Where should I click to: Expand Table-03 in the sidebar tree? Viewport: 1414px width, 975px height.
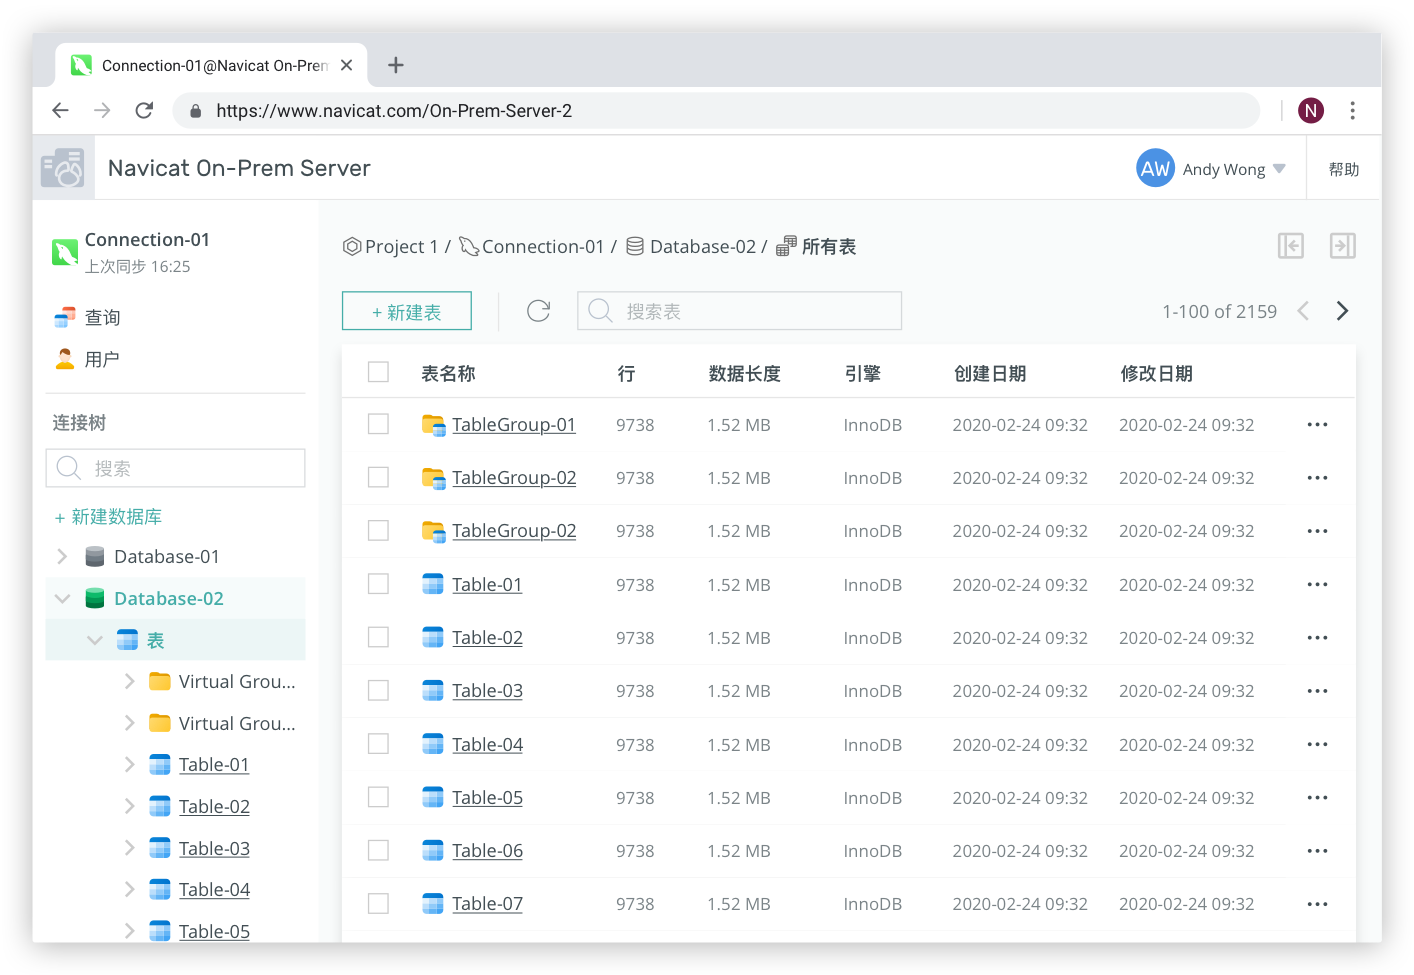tap(129, 848)
